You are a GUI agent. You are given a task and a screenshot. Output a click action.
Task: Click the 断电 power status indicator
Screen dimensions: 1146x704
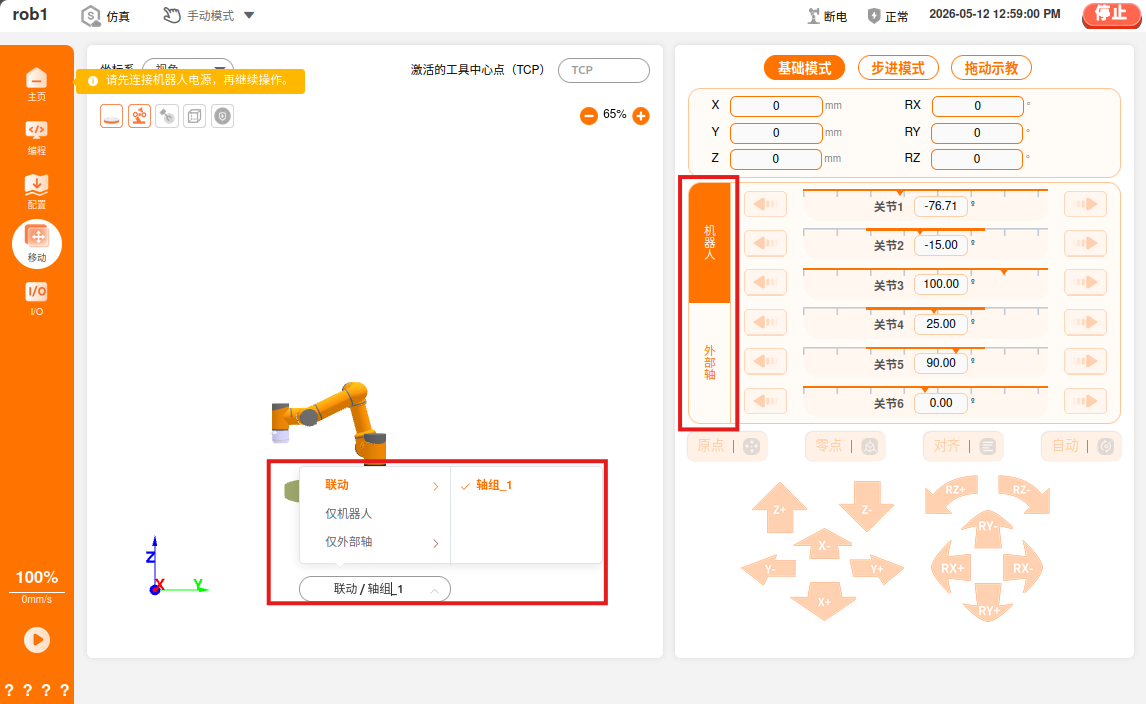[x=827, y=16]
